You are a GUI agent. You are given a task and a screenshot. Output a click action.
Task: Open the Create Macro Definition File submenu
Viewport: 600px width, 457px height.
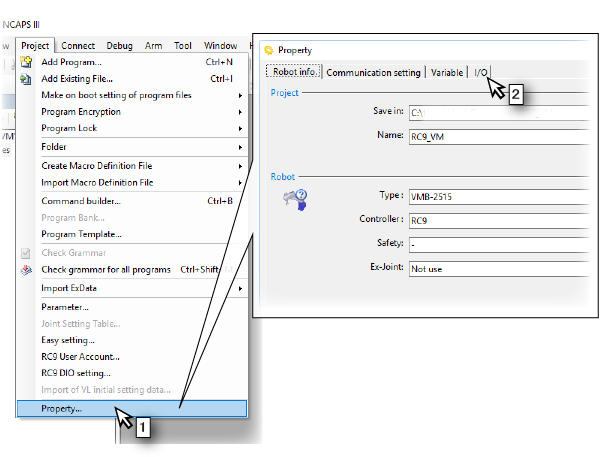coord(240,165)
